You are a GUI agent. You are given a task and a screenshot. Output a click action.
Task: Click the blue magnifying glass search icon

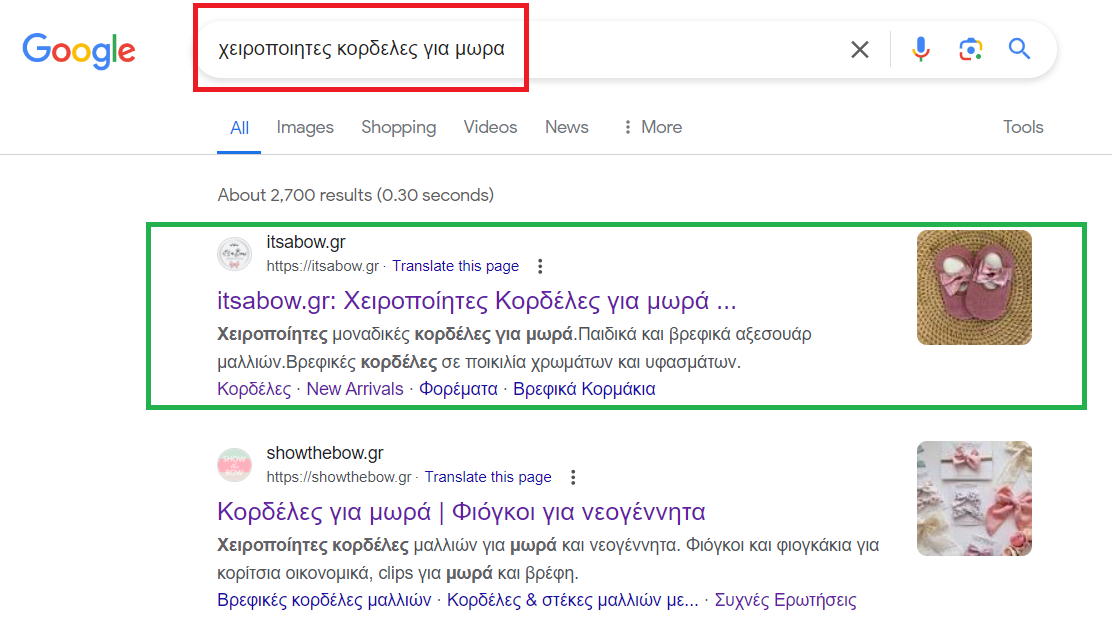pos(1019,49)
